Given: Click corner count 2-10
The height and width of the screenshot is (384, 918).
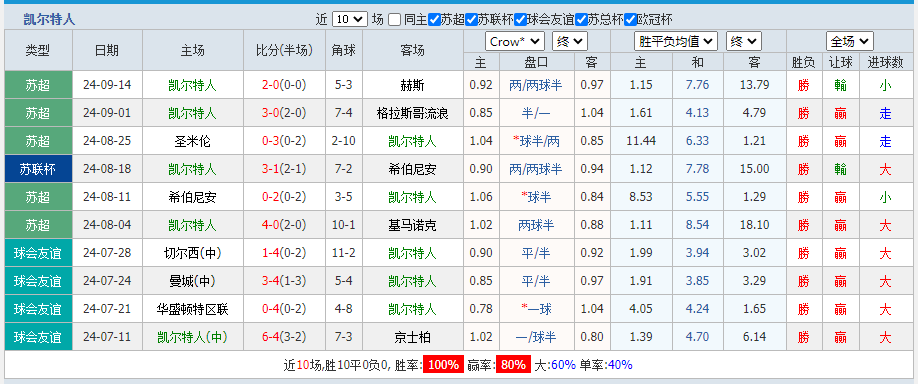Looking at the screenshot, I should coord(344,141).
